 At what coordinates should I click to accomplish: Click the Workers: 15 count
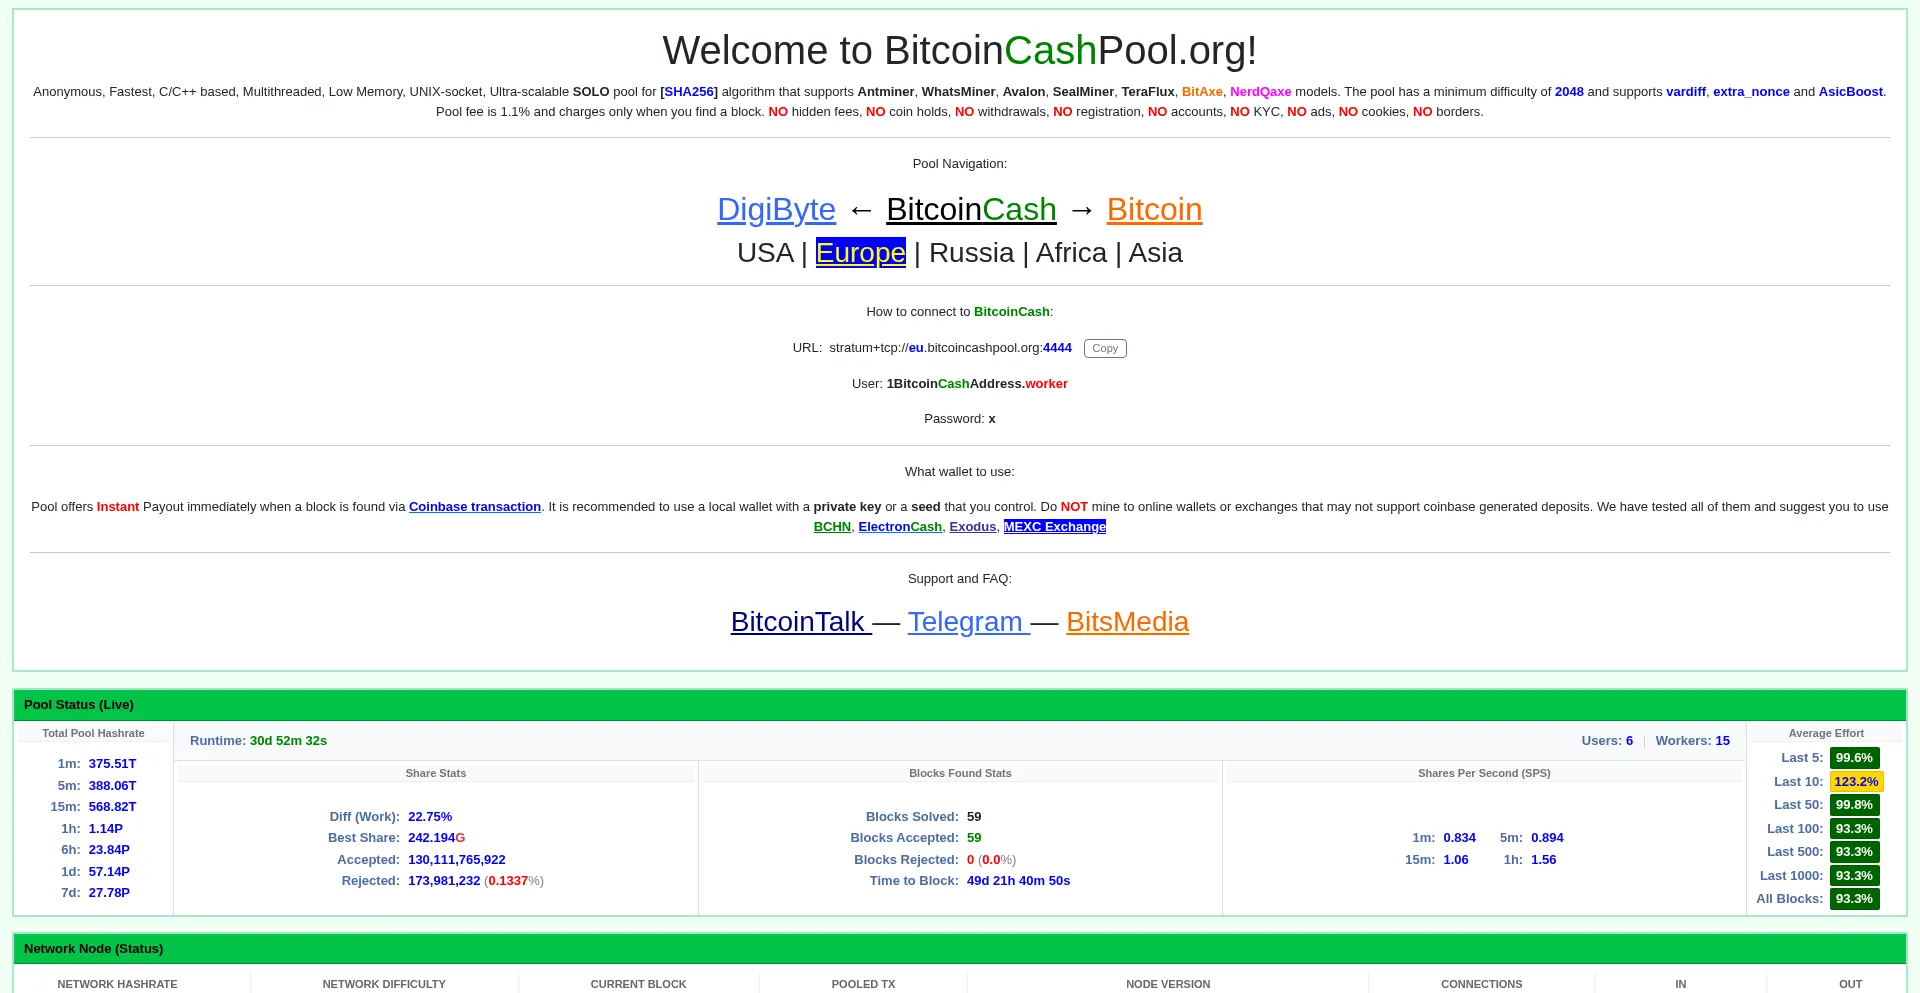[x=1692, y=741]
